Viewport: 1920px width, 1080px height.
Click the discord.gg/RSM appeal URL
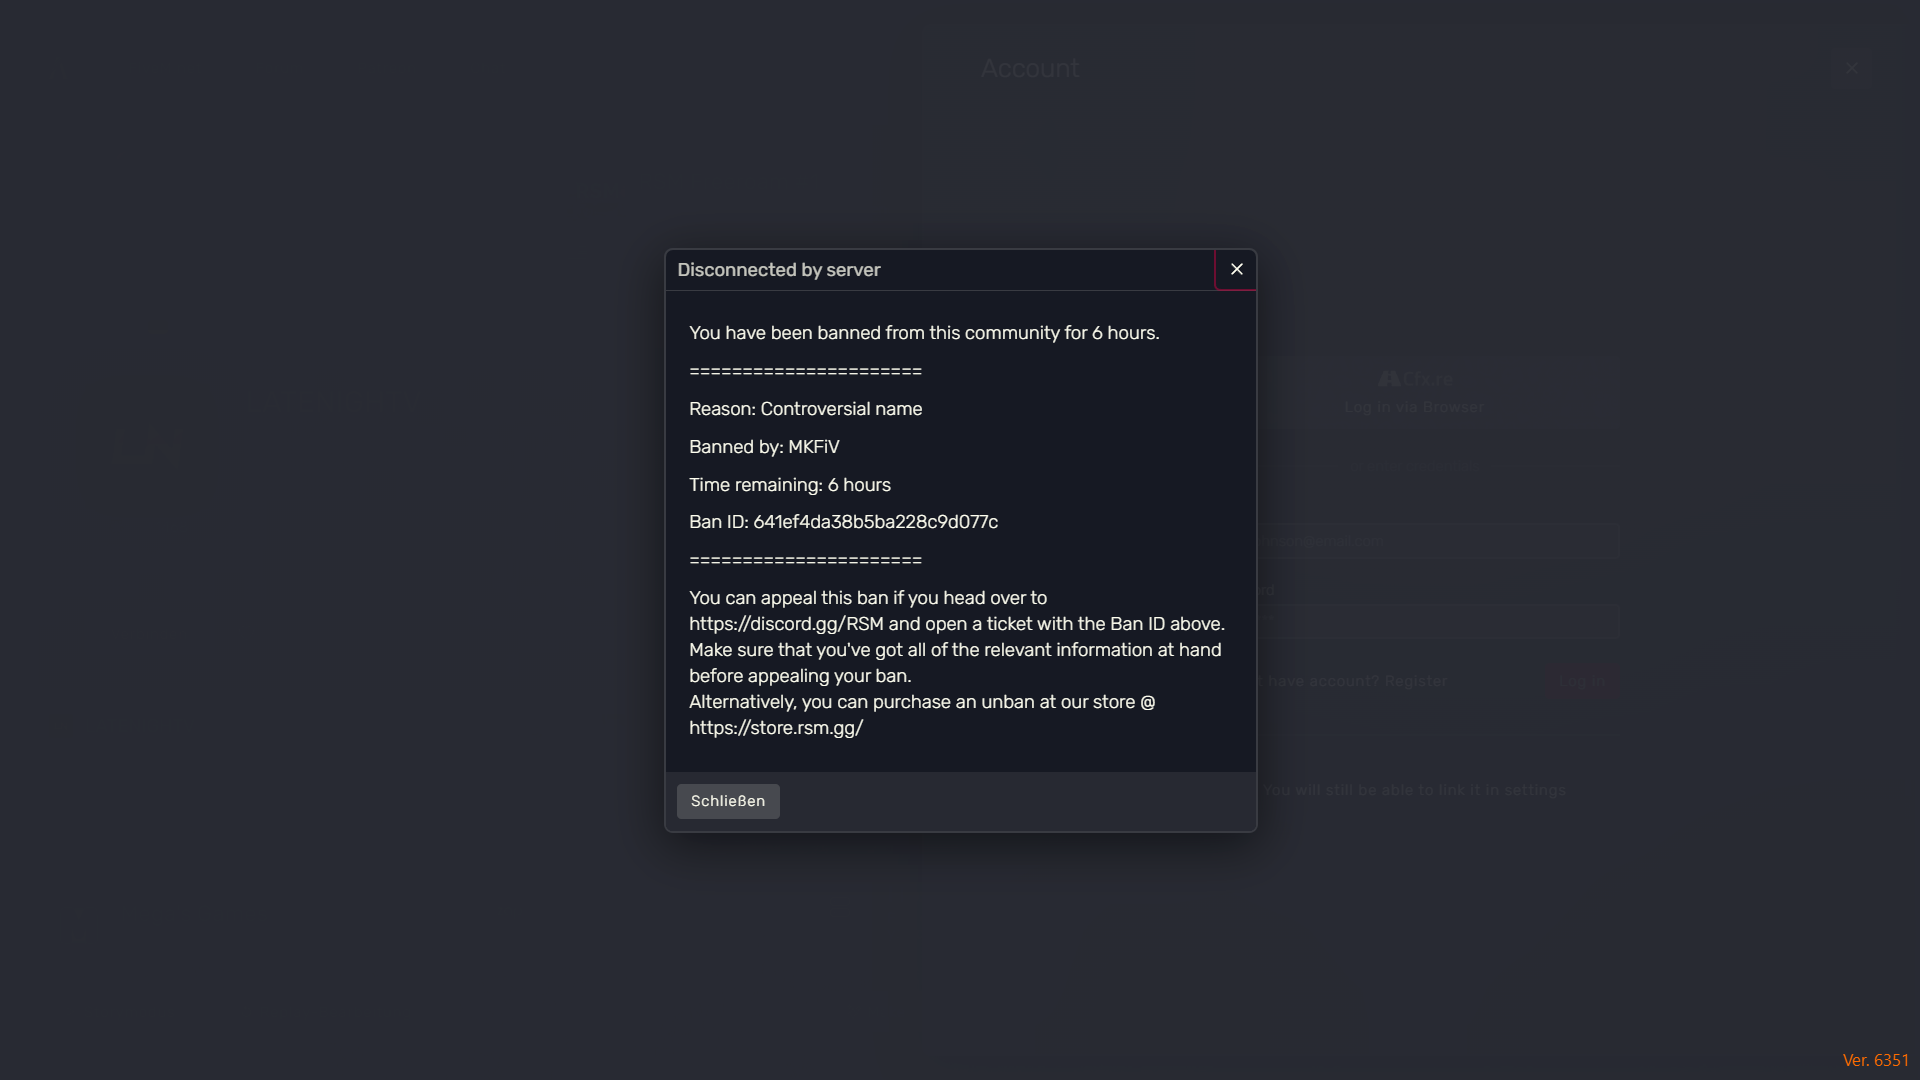pos(786,624)
